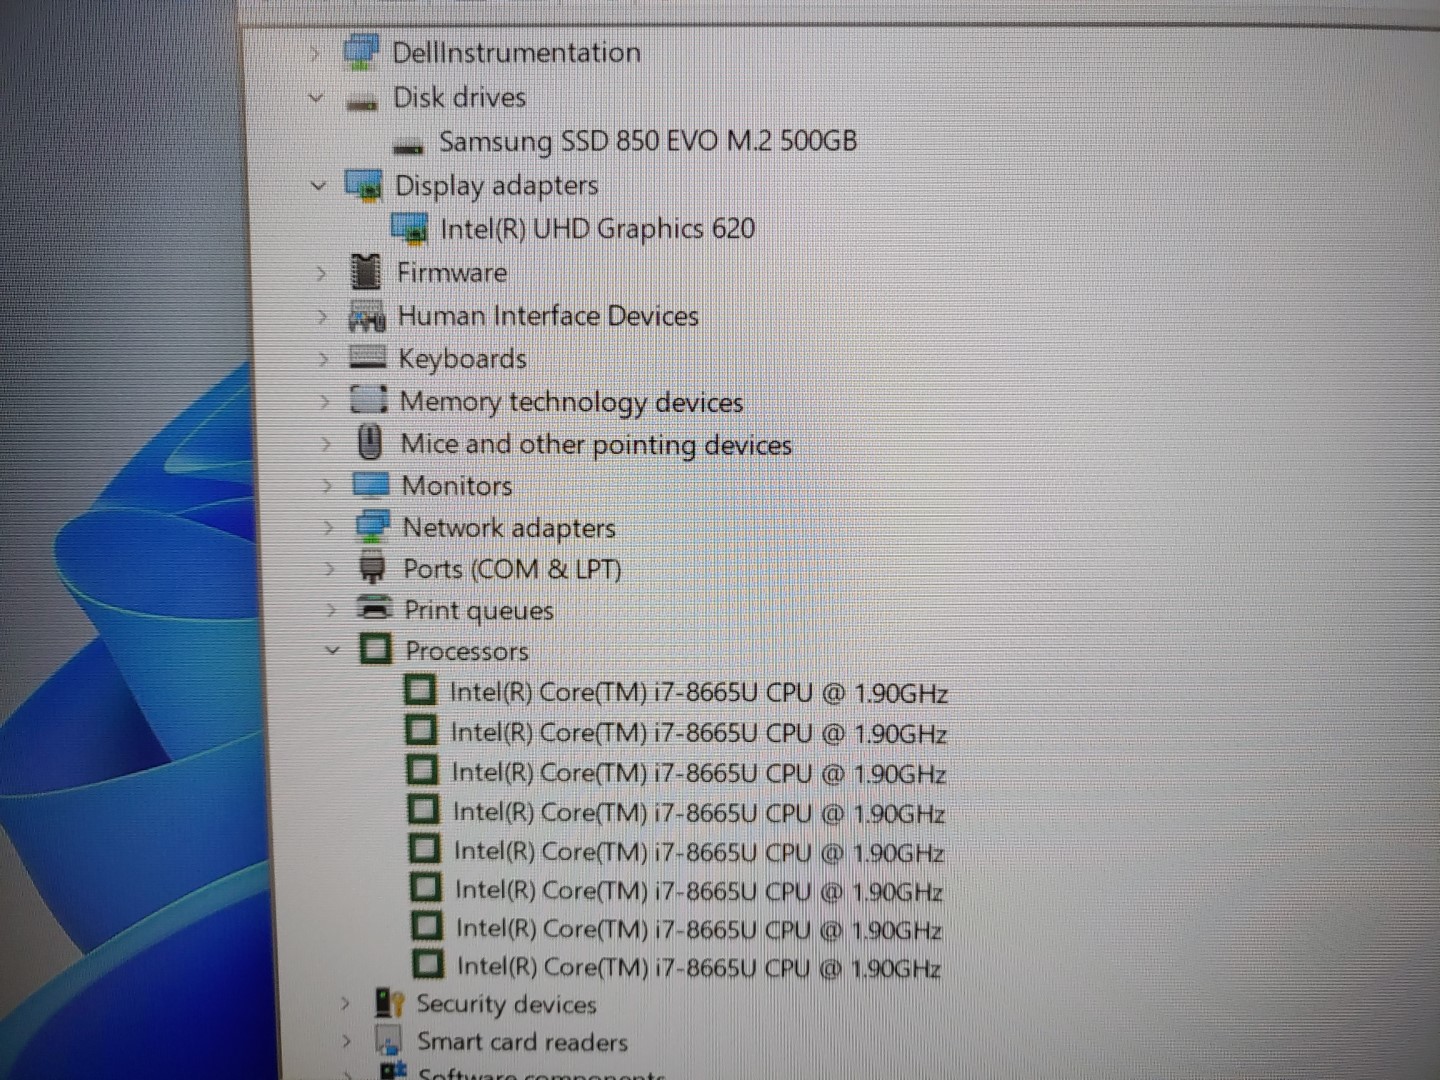
Task: Expand the Monitors node
Action: tap(326, 486)
